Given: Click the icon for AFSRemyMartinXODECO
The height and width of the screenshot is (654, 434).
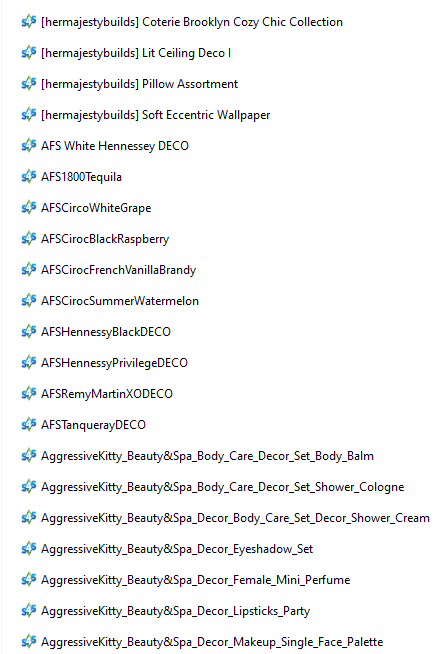Looking at the screenshot, I should 29,393.
